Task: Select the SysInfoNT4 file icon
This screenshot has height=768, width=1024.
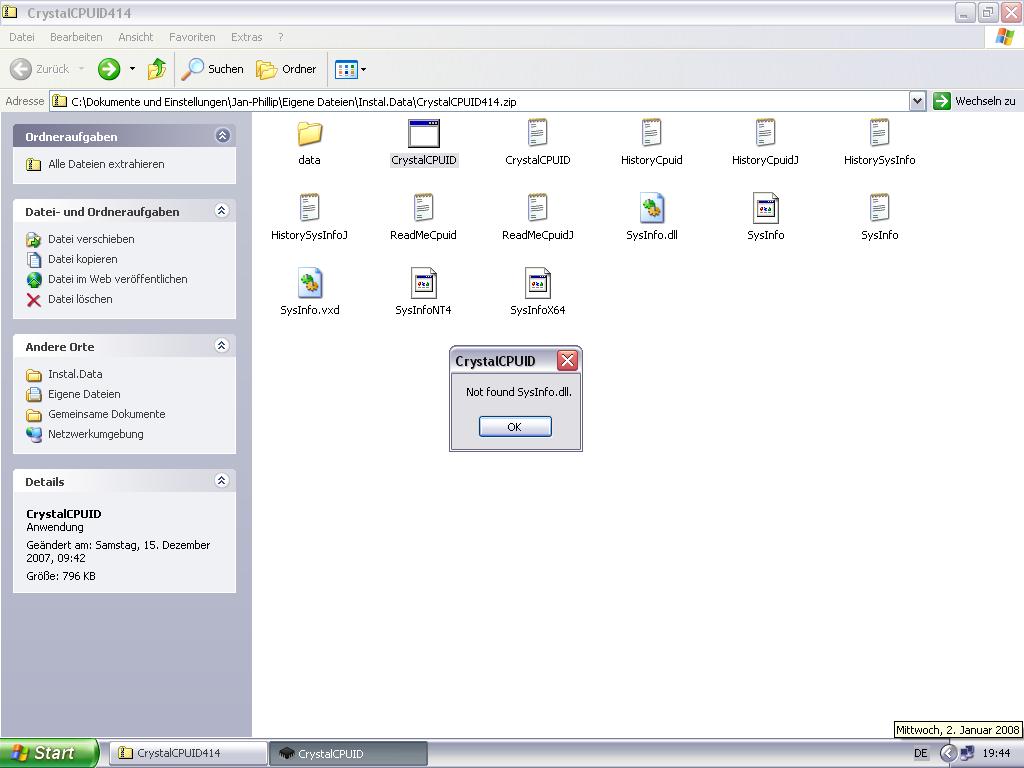Action: [x=423, y=283]
